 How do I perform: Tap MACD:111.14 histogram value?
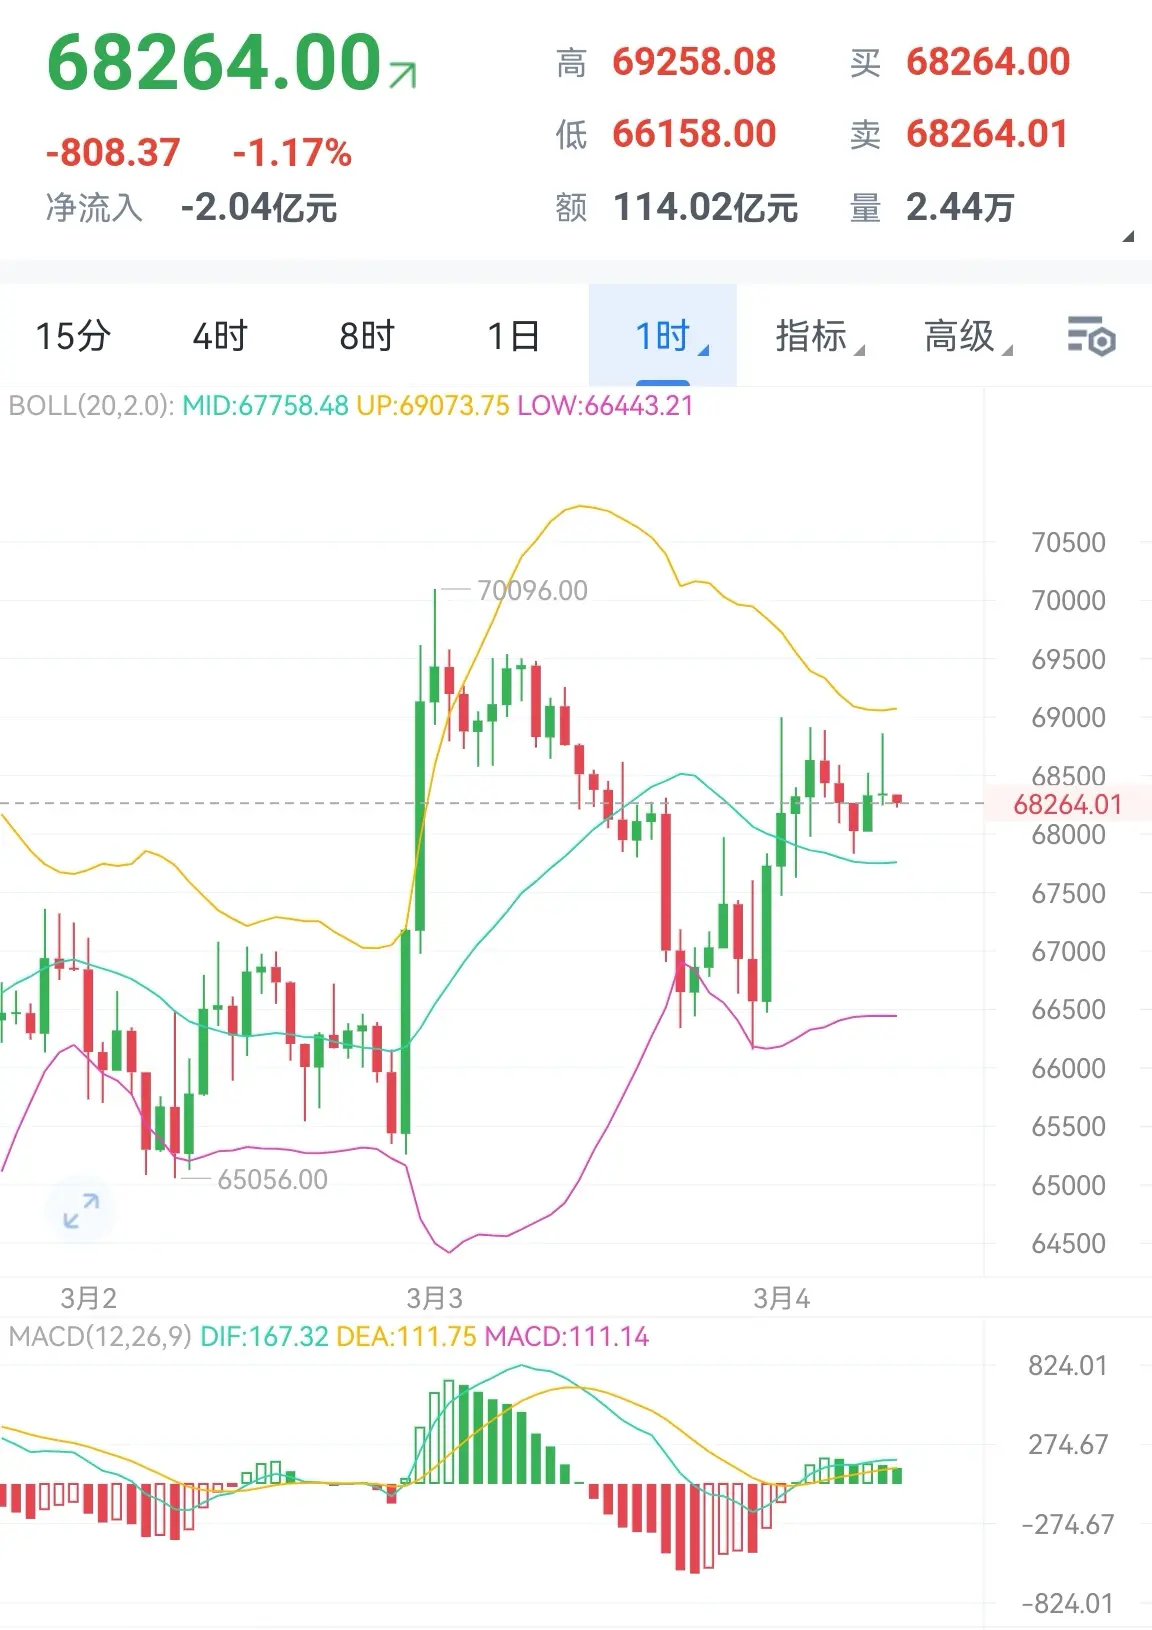coord(567,1336)
